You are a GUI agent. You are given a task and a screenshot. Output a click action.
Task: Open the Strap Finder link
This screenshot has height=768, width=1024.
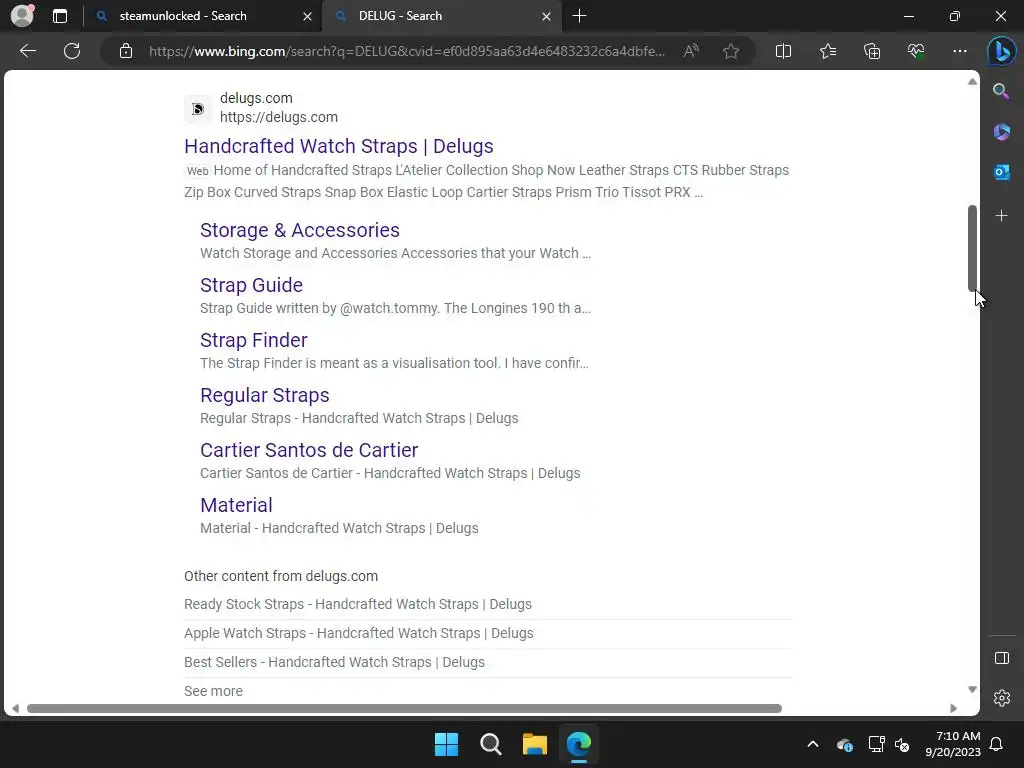(253, 340)
